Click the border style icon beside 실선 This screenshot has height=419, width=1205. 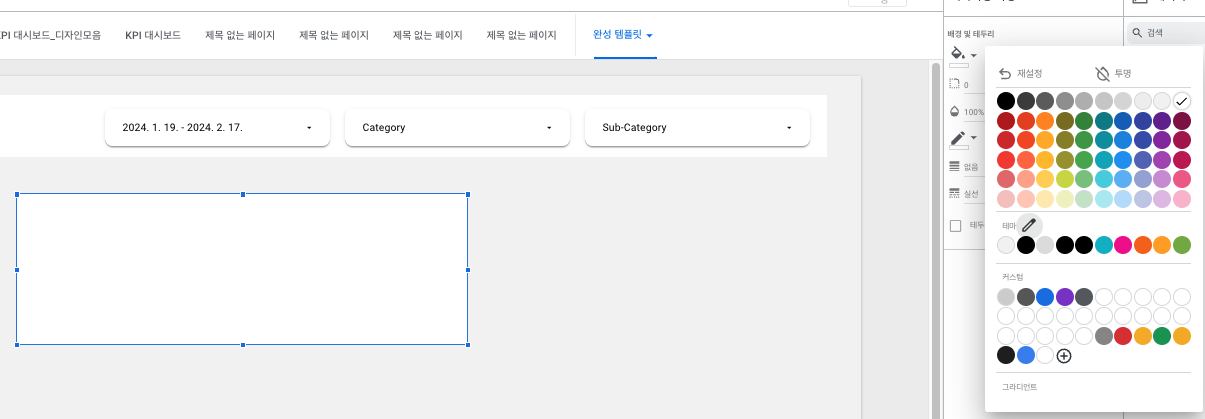(954, 192)
